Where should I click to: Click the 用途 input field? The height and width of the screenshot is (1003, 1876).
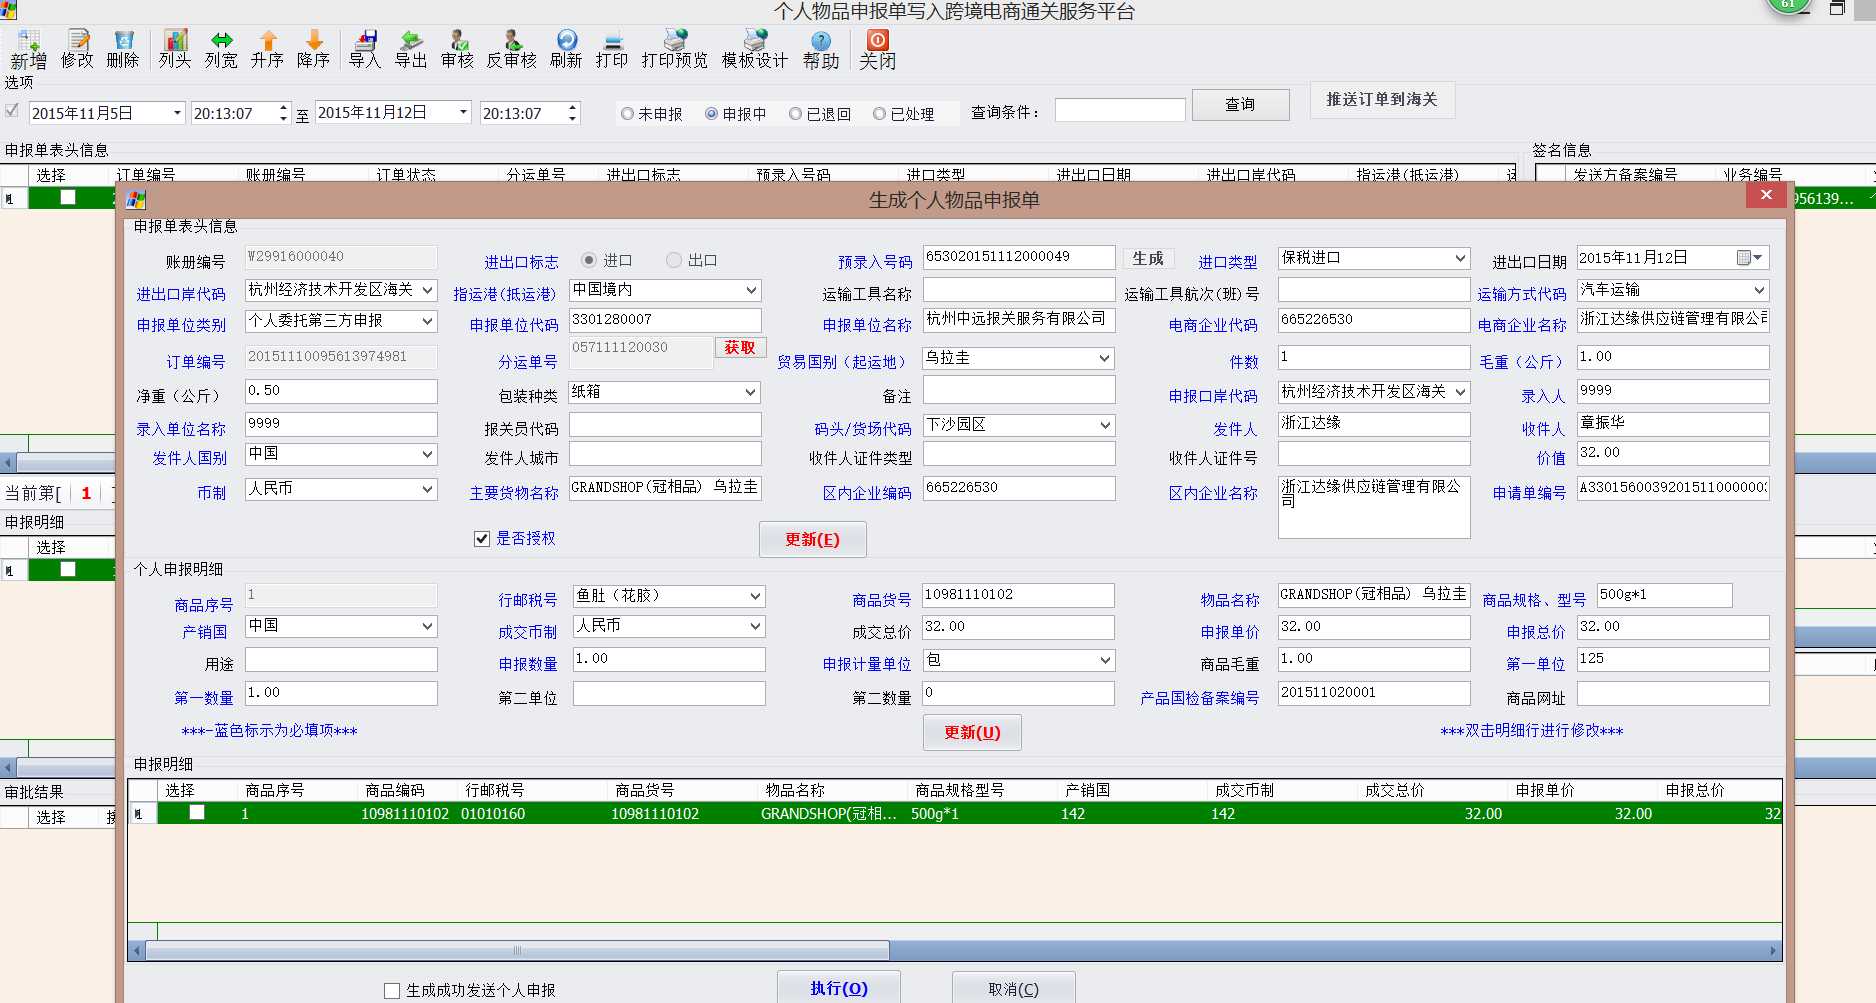(x=341, y=660)
